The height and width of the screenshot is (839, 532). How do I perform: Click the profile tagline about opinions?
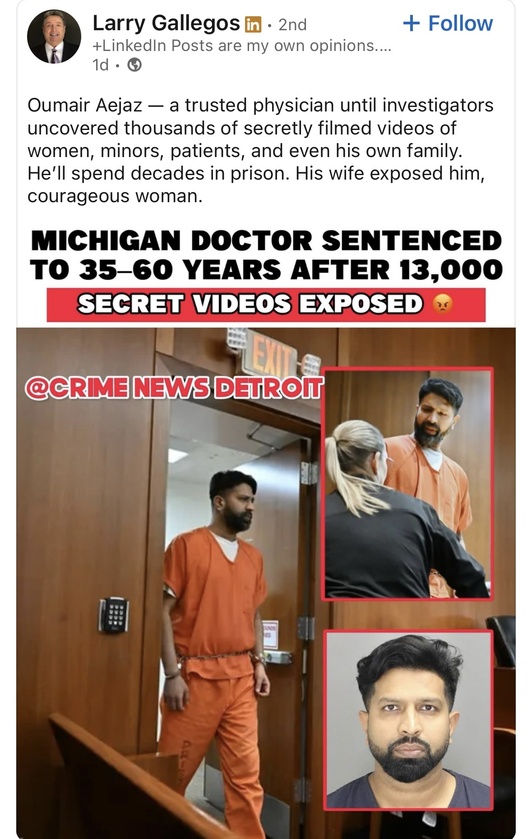pos(242,46)
